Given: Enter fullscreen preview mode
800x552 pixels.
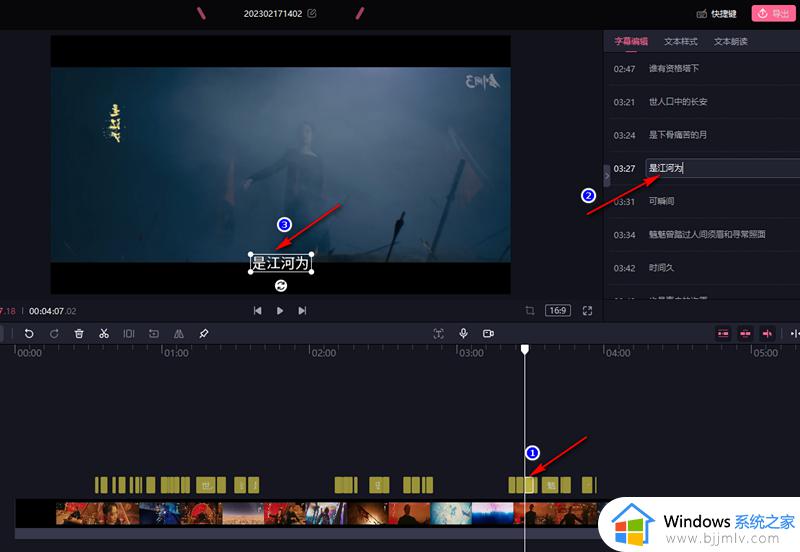Looking at the screenshot, I should click(x=587, y=311).
